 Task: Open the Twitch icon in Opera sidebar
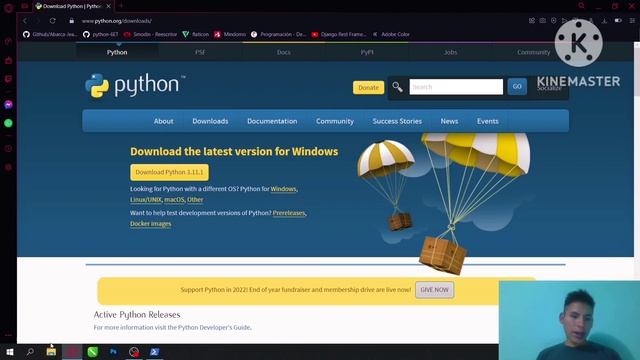tap(8, 79)
